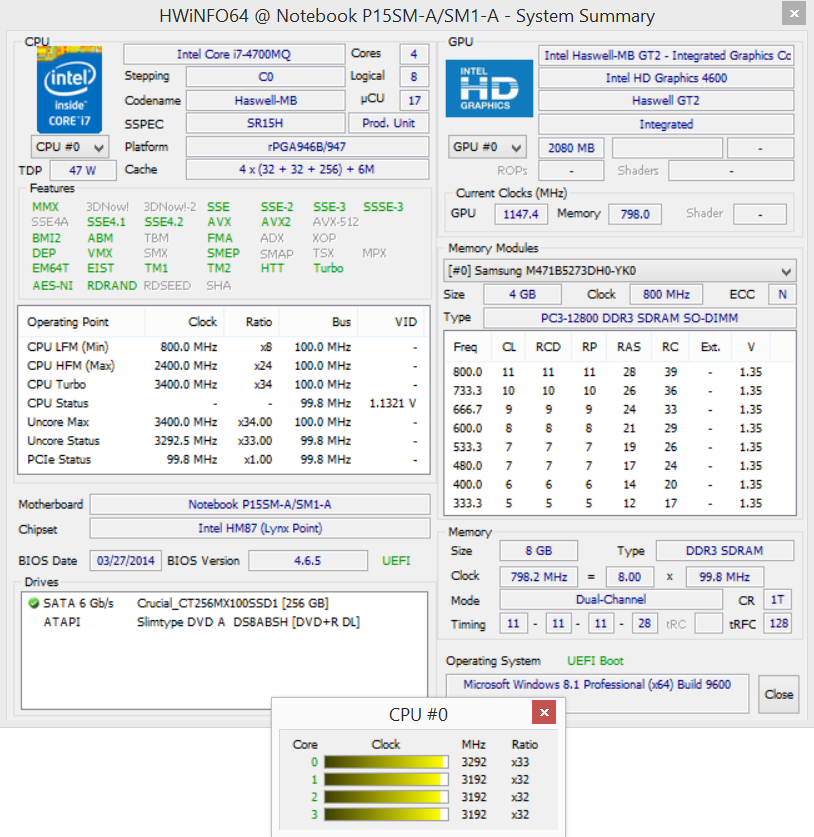
Task: Click the Operating Point column header
Action: point(68,322)
